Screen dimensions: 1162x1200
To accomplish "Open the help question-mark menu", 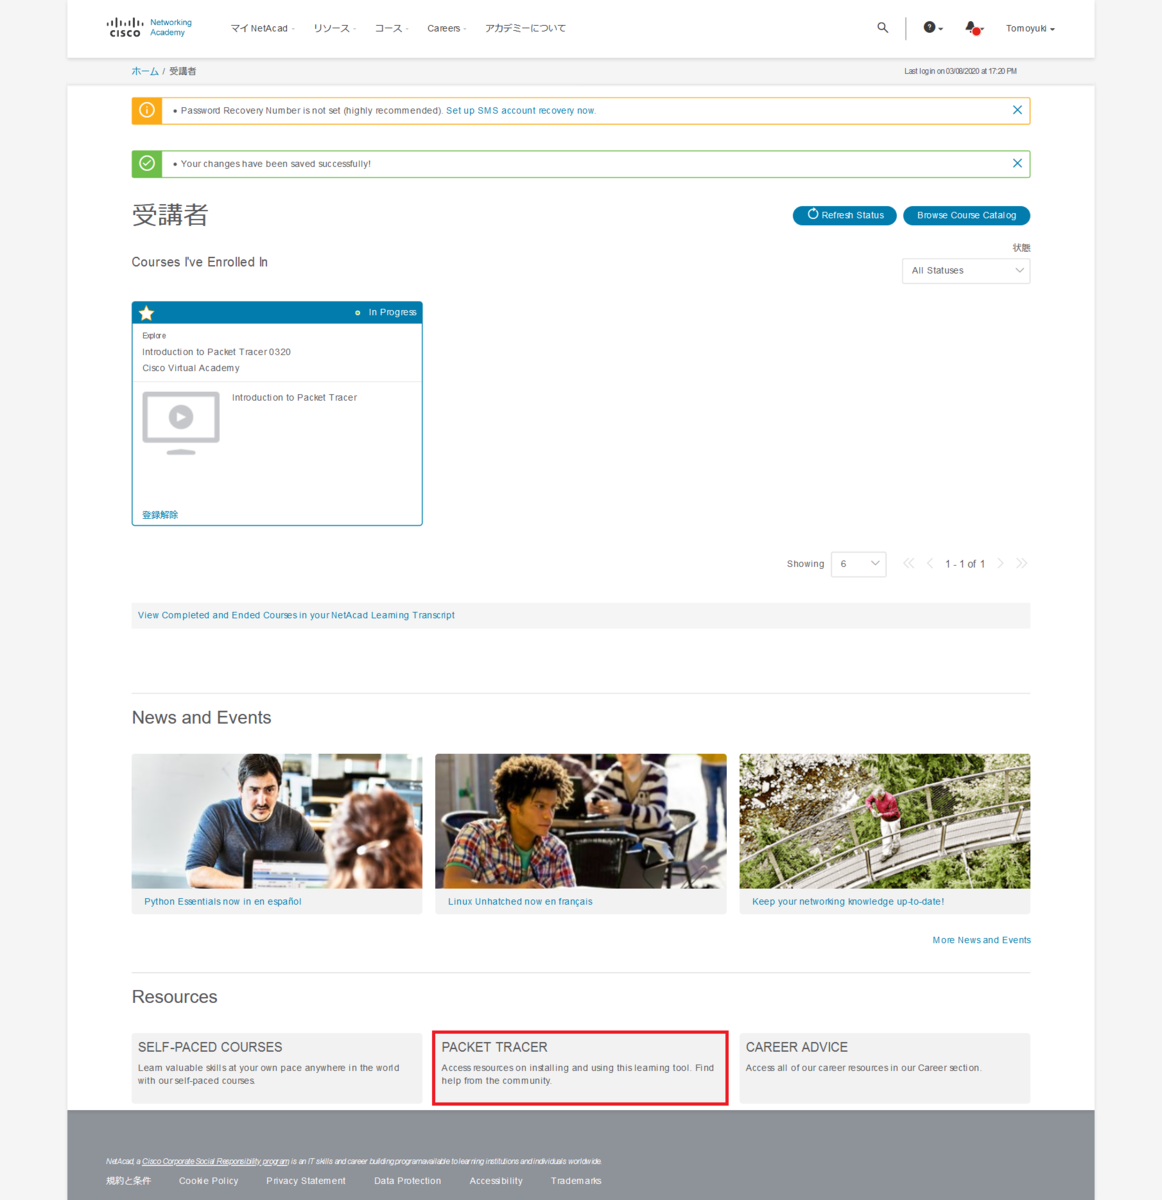I will coord(932,28).
